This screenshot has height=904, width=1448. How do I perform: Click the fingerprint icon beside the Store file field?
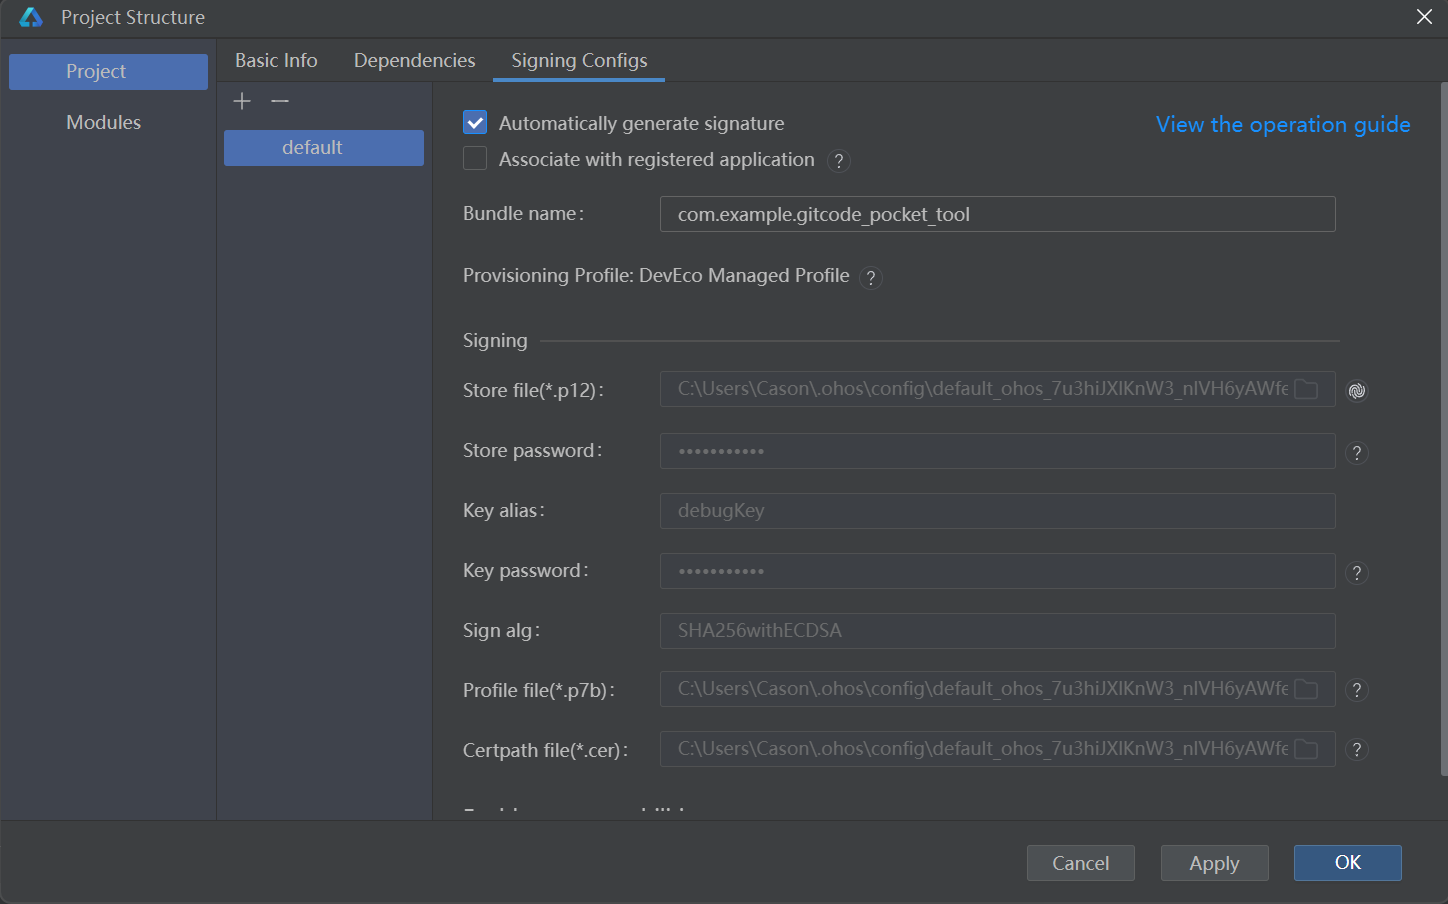coord(1356,390)
